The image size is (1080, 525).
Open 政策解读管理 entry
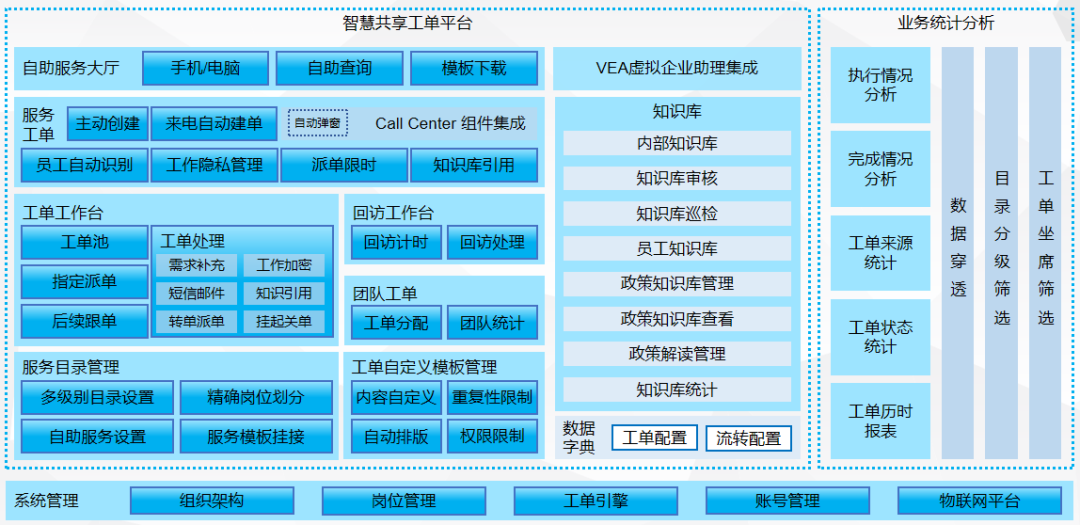coord(677,354)
